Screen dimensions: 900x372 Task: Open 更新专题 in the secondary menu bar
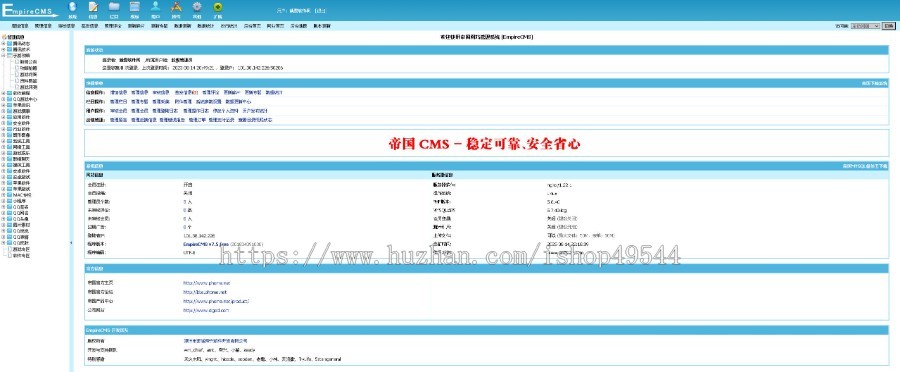point(160,26)
